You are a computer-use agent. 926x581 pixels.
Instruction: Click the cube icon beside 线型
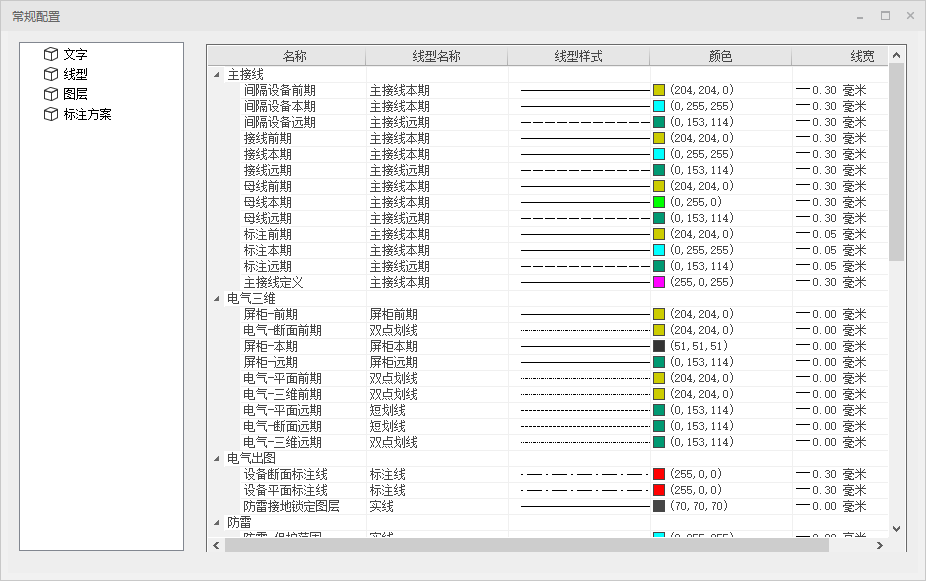pos(50,74)
